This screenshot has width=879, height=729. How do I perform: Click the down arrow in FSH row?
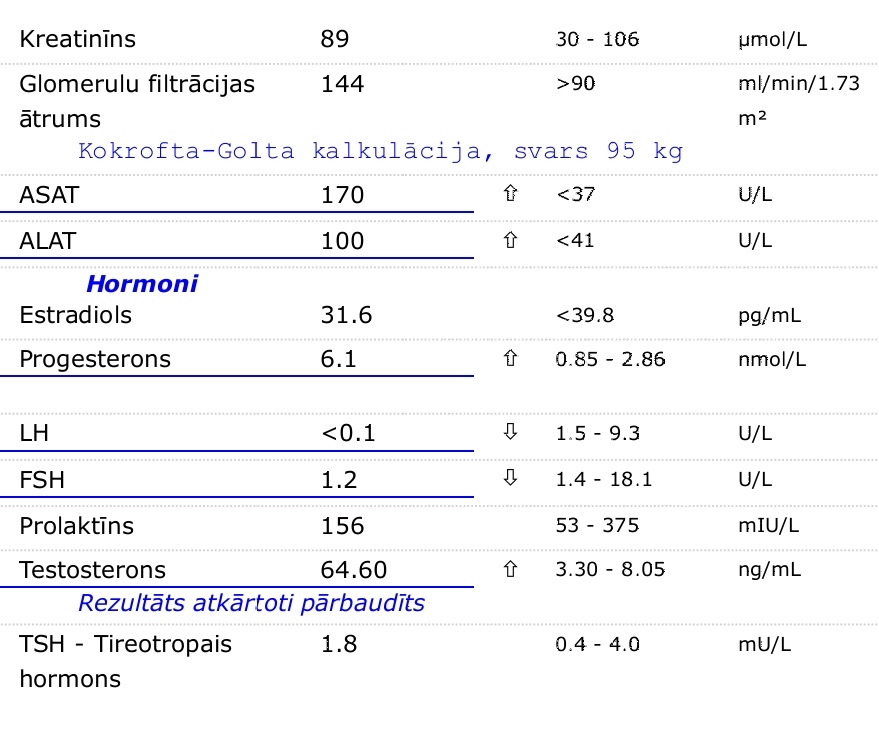pyautogui.click(x=510, y=478)
